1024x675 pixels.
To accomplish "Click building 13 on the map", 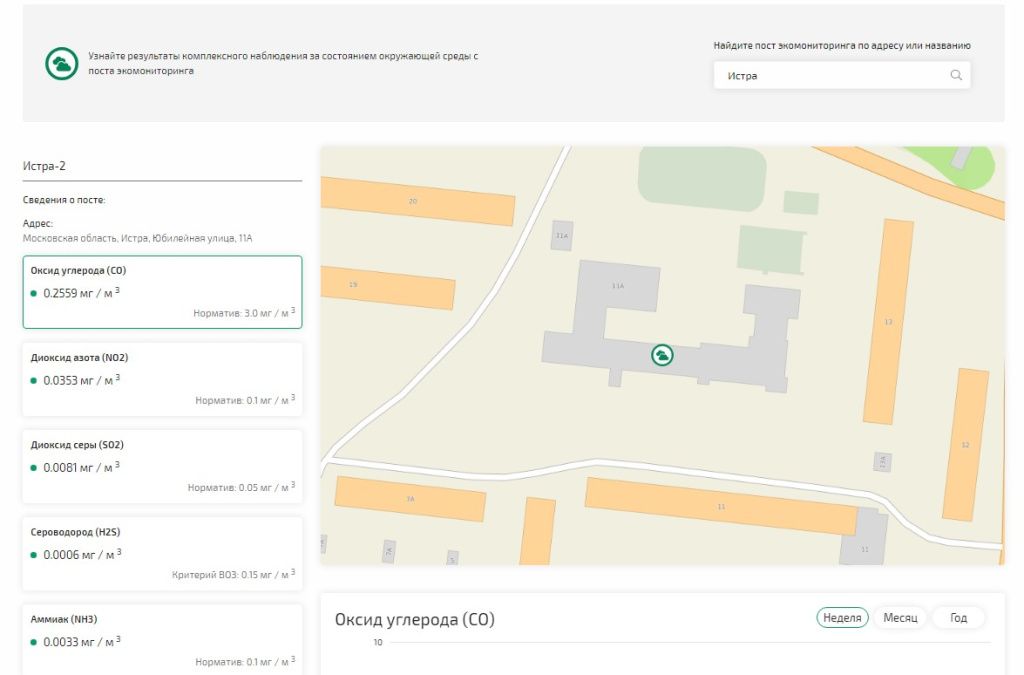I will [887, 322].
